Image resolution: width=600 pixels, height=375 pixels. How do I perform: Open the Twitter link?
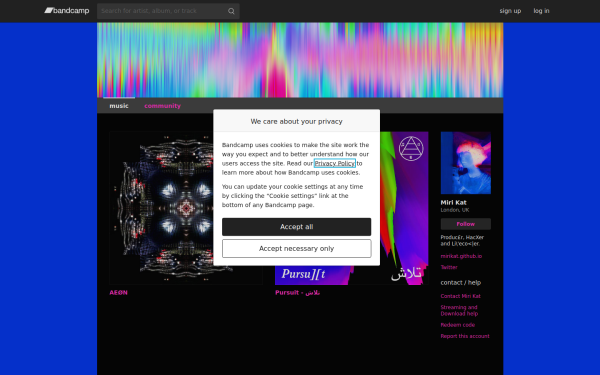coord(449,267)
